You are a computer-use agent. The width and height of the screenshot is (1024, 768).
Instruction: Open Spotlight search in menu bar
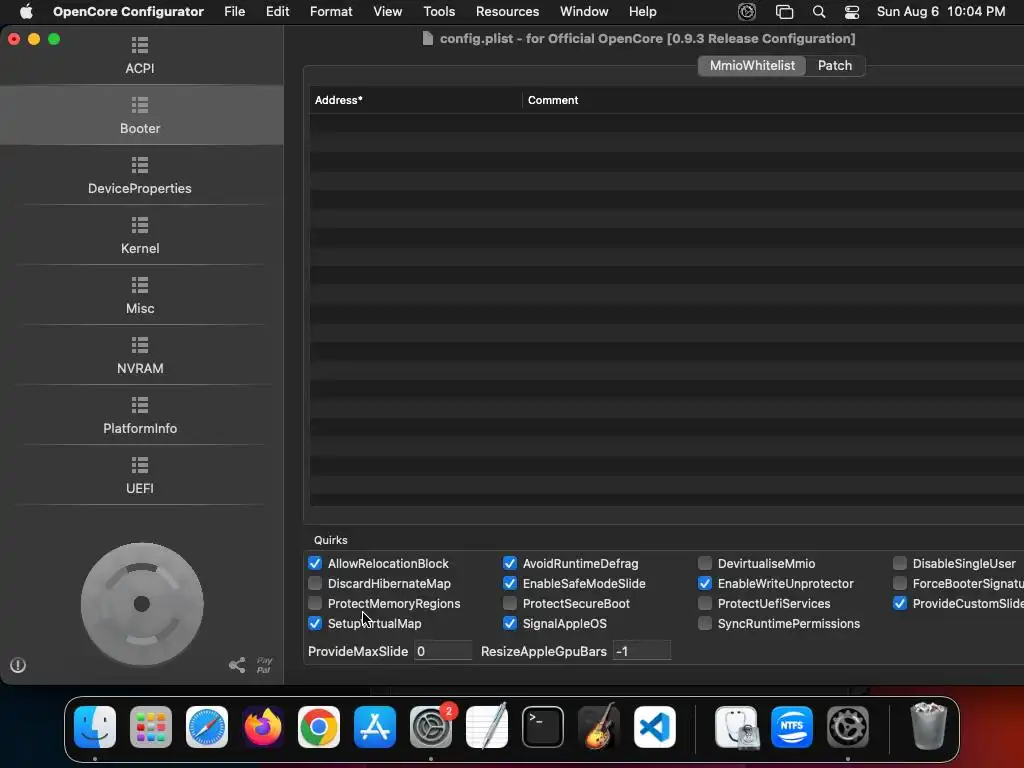point(818,12)
